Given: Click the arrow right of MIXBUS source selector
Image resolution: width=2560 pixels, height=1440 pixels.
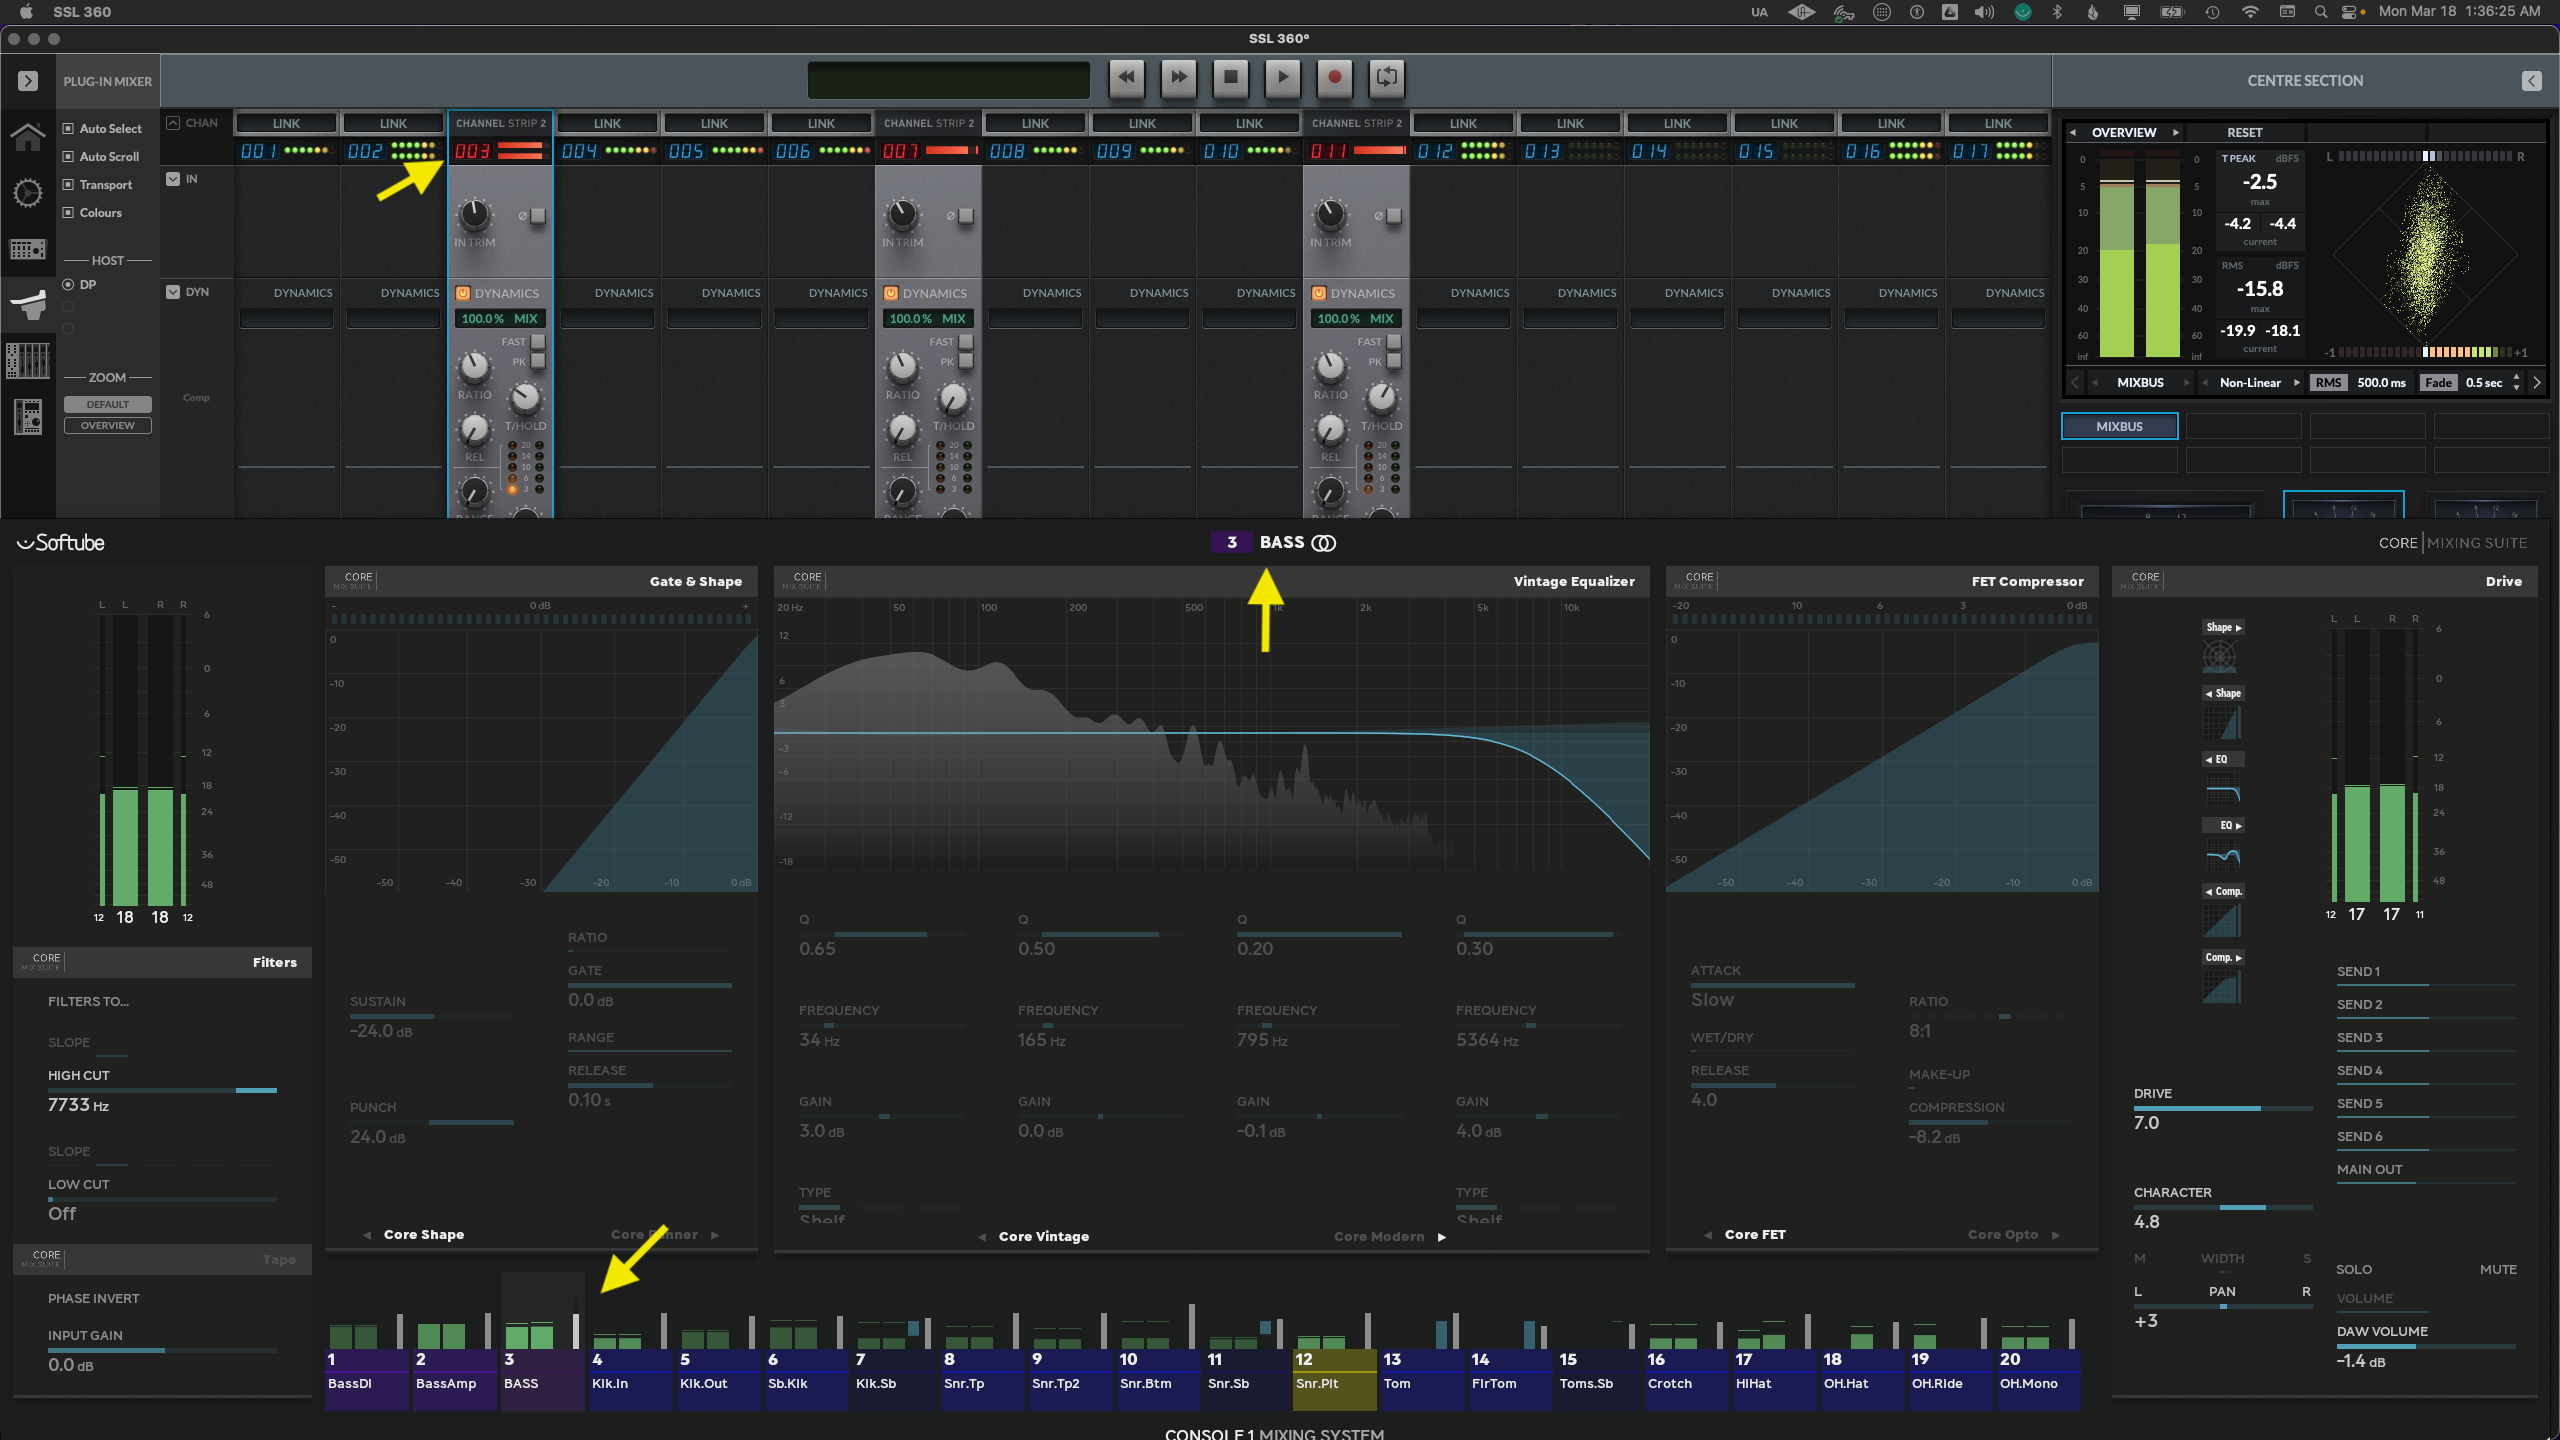Looking at the screenshot, I should (2187, 383).
